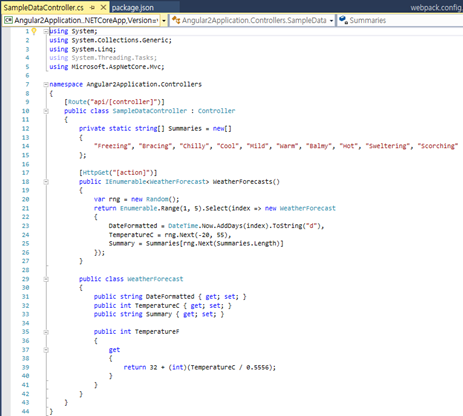The width and height of the screenshot is (463, 416).
Task: Click using System.Threading.Tasks on line 4
Action: click(x=103, y=58)
